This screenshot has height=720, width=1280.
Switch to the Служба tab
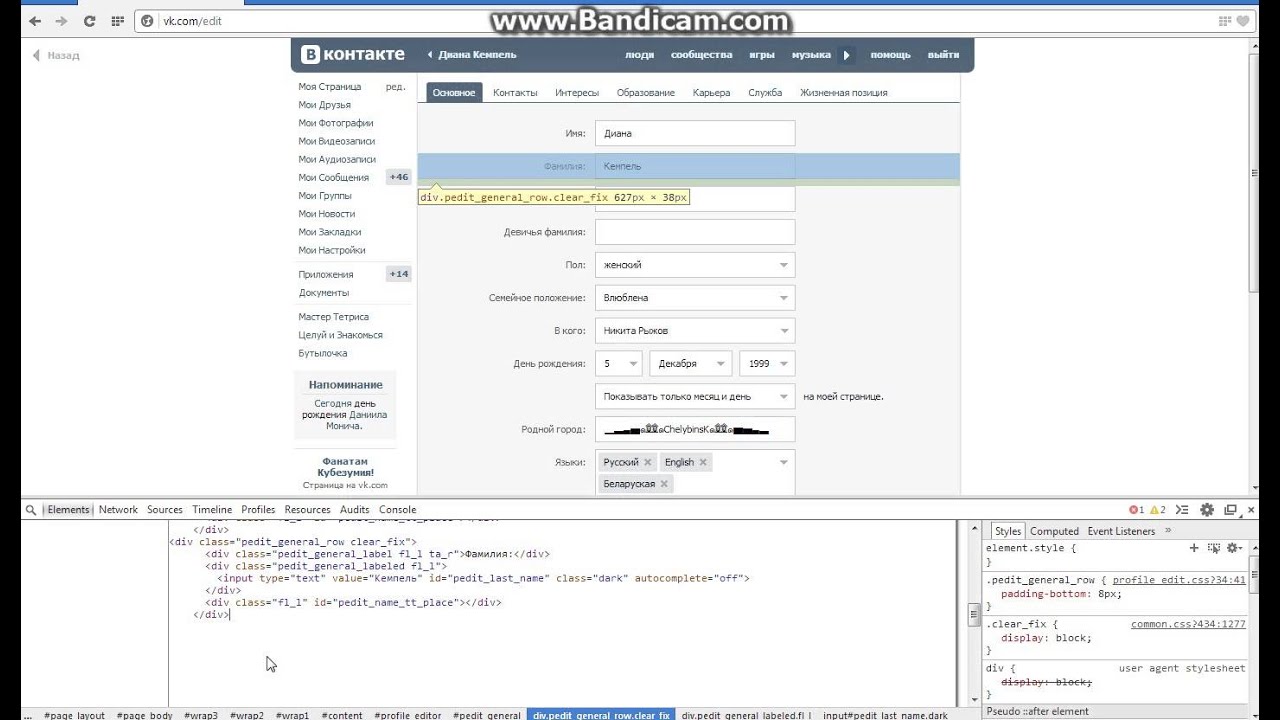point(765,92)
